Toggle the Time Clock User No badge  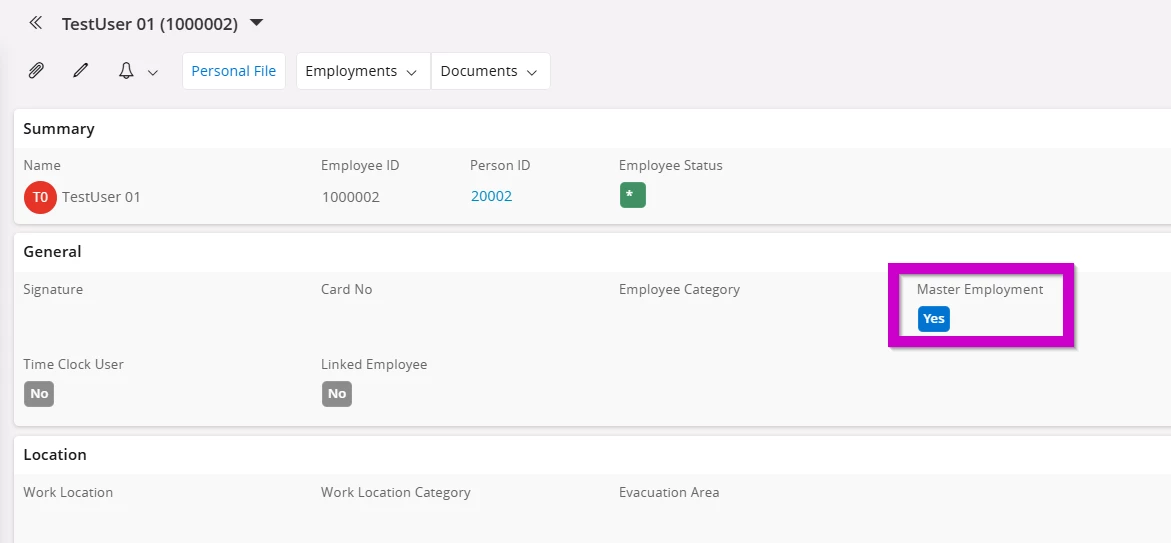(39, 394)
